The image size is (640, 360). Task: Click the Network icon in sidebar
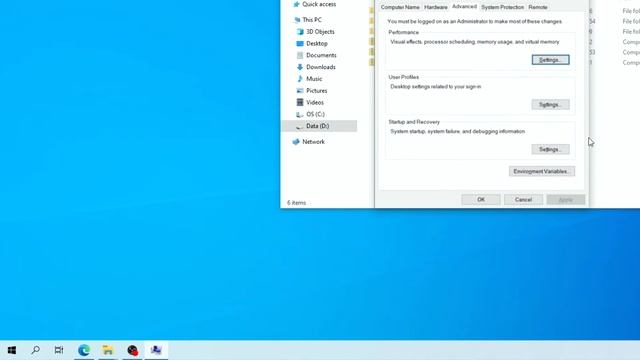pyautogui.click(x=296, y=142)
